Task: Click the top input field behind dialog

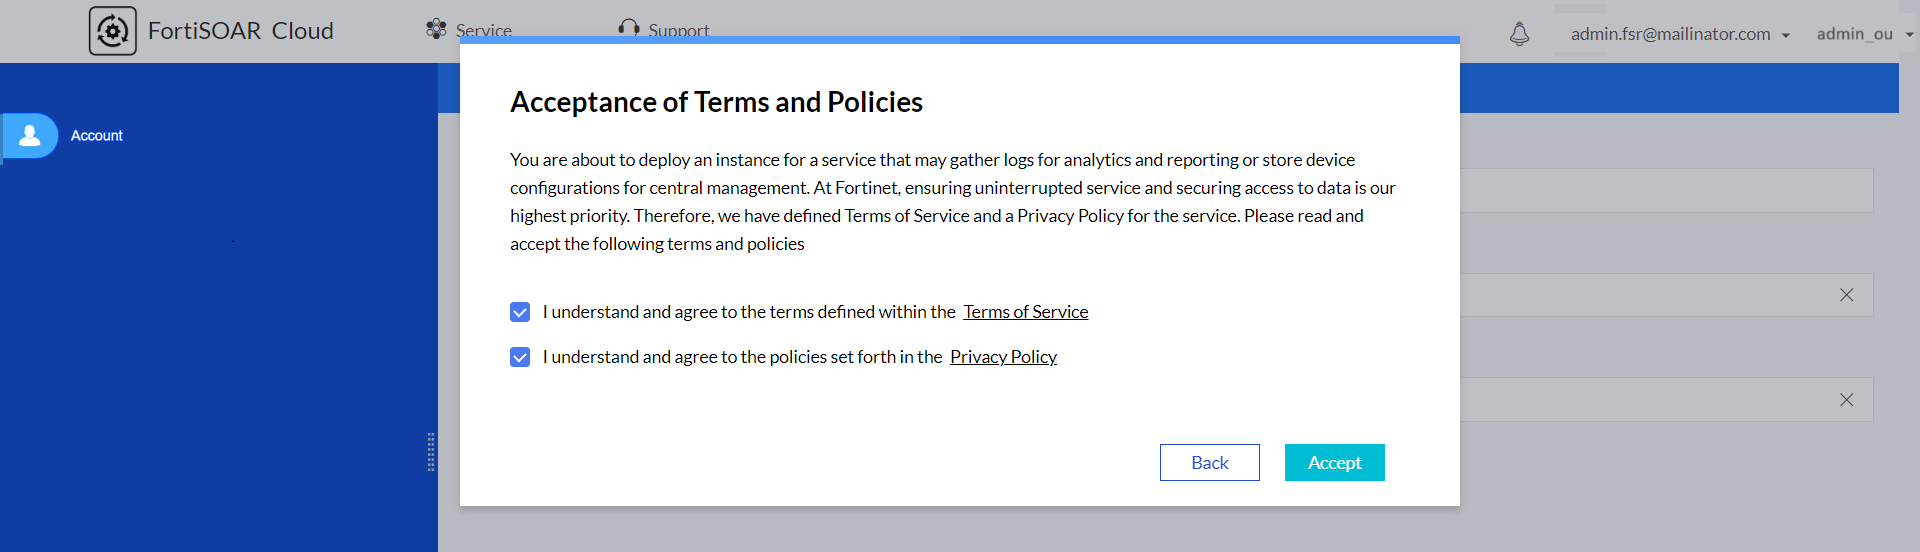Action: [x=1666, y=190]
